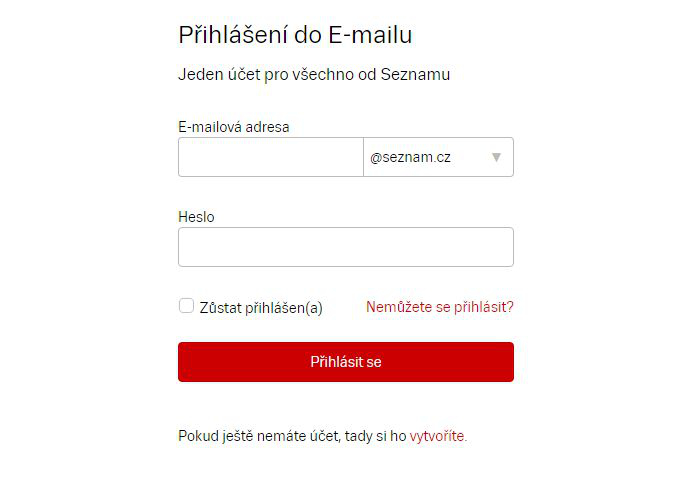Click the "Jeden účet pro všechno" subtitle
This screenshot has width=682, height=479.
[314, 75]
